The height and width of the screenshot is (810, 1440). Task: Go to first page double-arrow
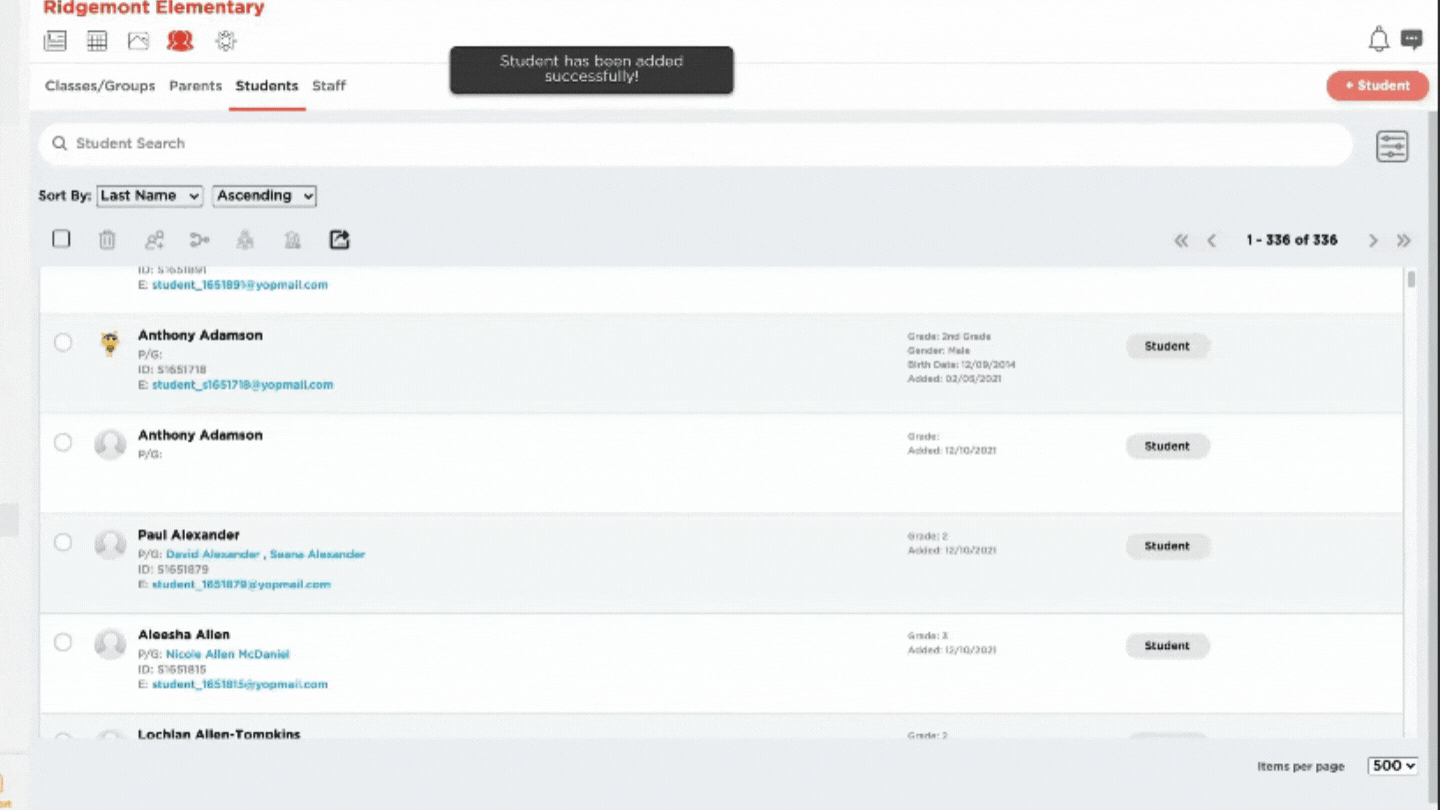[x=1181, y=240]
